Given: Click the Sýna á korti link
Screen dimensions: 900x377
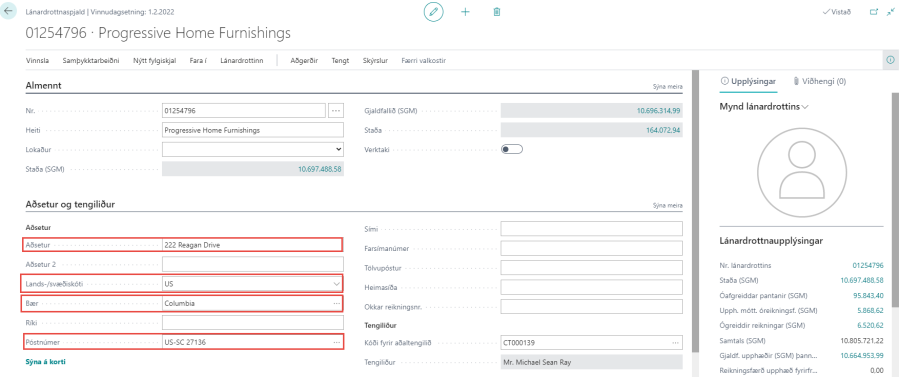Looking at the screenshot, I should pos(50,362).
